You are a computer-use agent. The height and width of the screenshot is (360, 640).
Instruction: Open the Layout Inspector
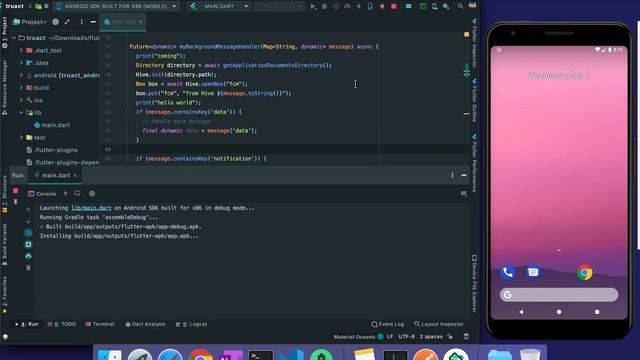pos(439,324)
